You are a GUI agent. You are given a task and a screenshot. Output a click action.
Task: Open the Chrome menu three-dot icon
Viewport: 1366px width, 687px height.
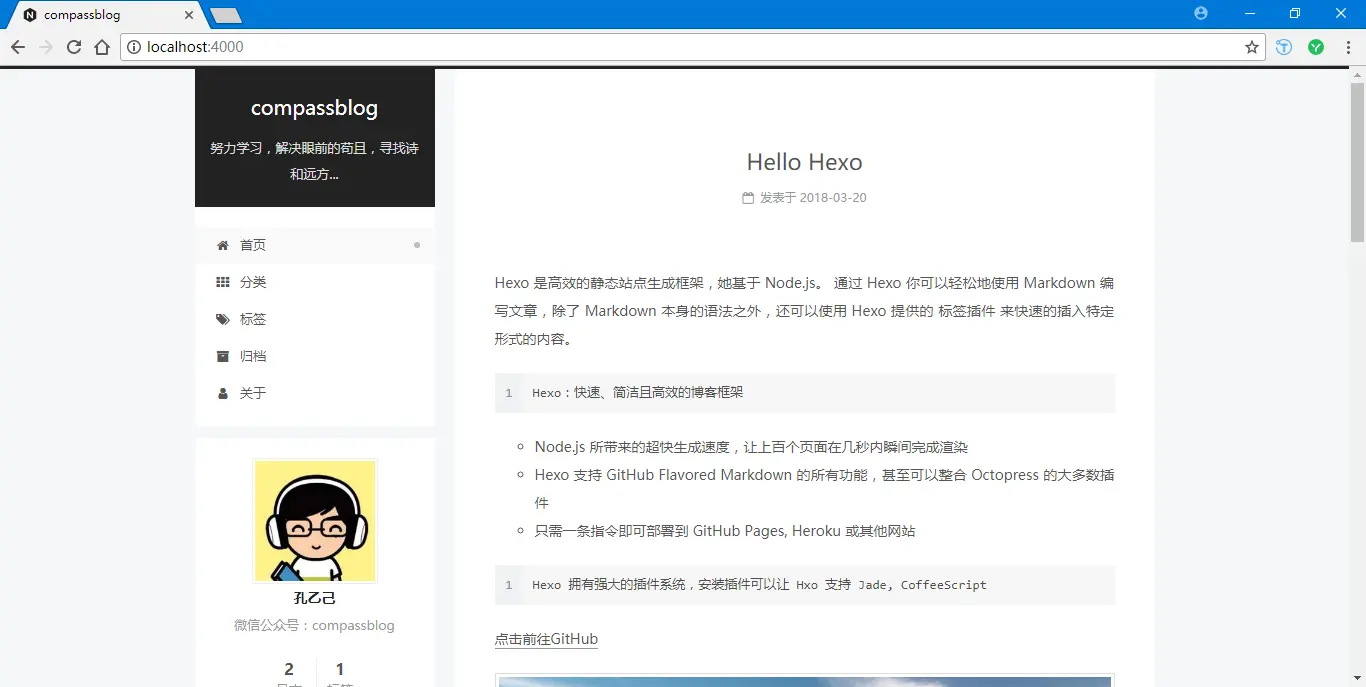click(1346, 47)
